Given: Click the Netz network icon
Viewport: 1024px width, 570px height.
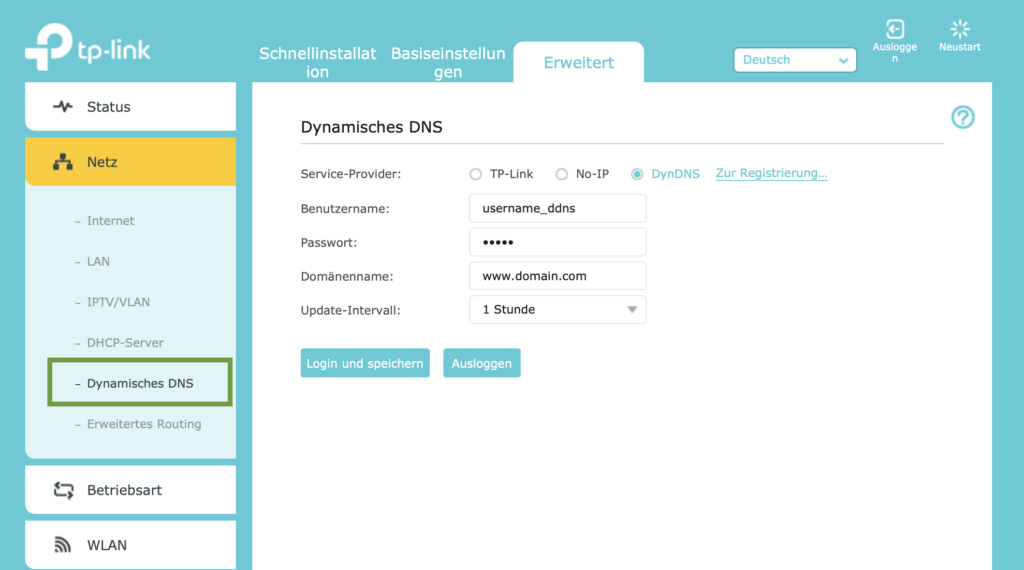Looking at the screenshot, I should coord(63,162).
